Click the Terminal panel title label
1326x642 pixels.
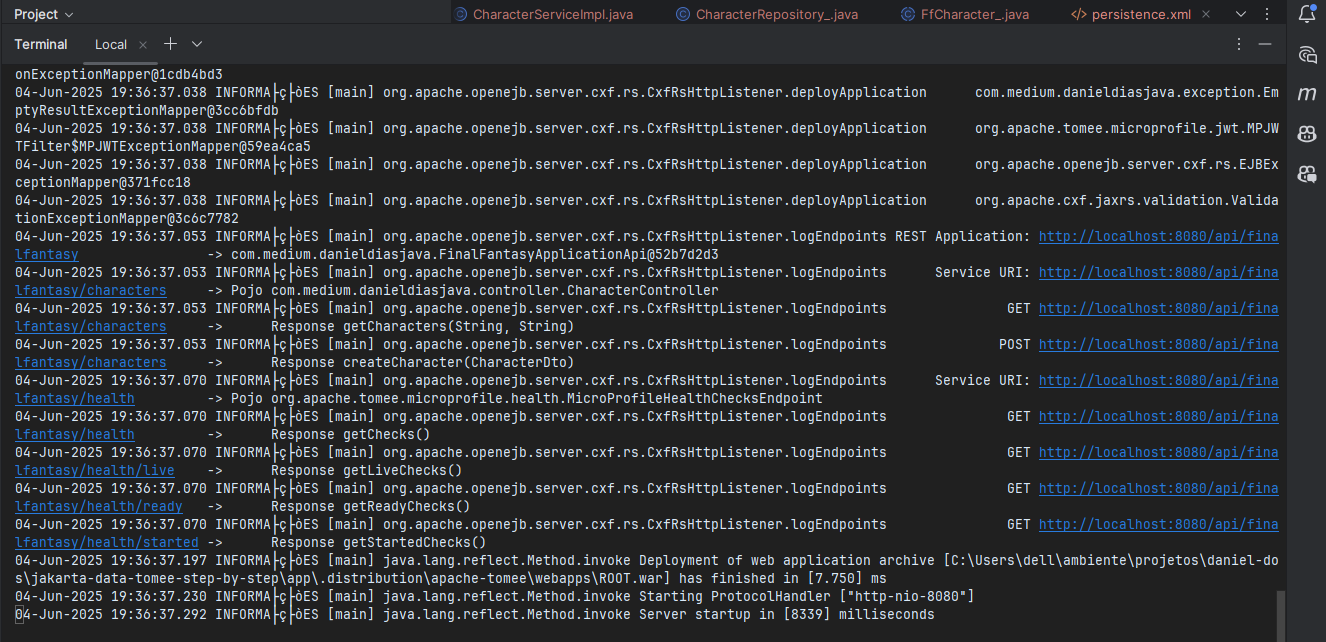41,44
